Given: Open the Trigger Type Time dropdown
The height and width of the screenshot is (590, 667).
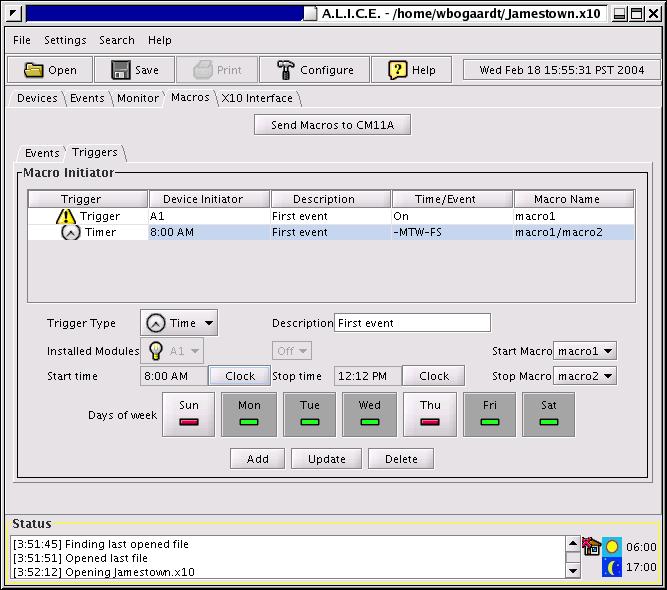Looking at the screenshot, I should point(179,323).
